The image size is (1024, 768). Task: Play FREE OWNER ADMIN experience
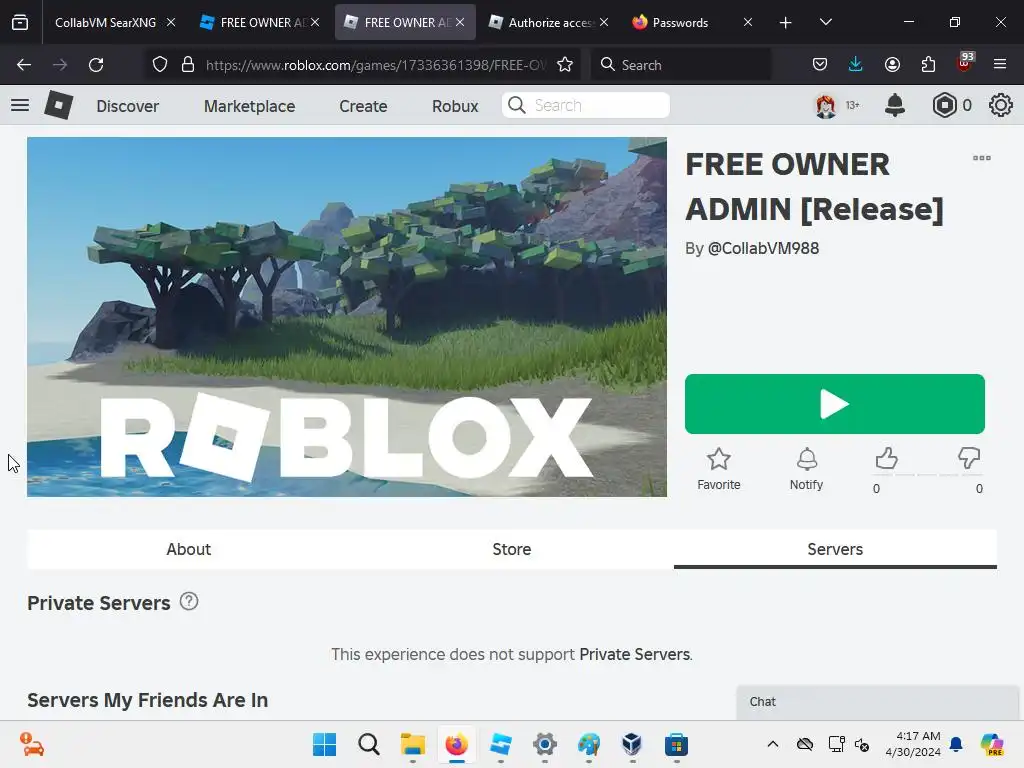[835, 404]
